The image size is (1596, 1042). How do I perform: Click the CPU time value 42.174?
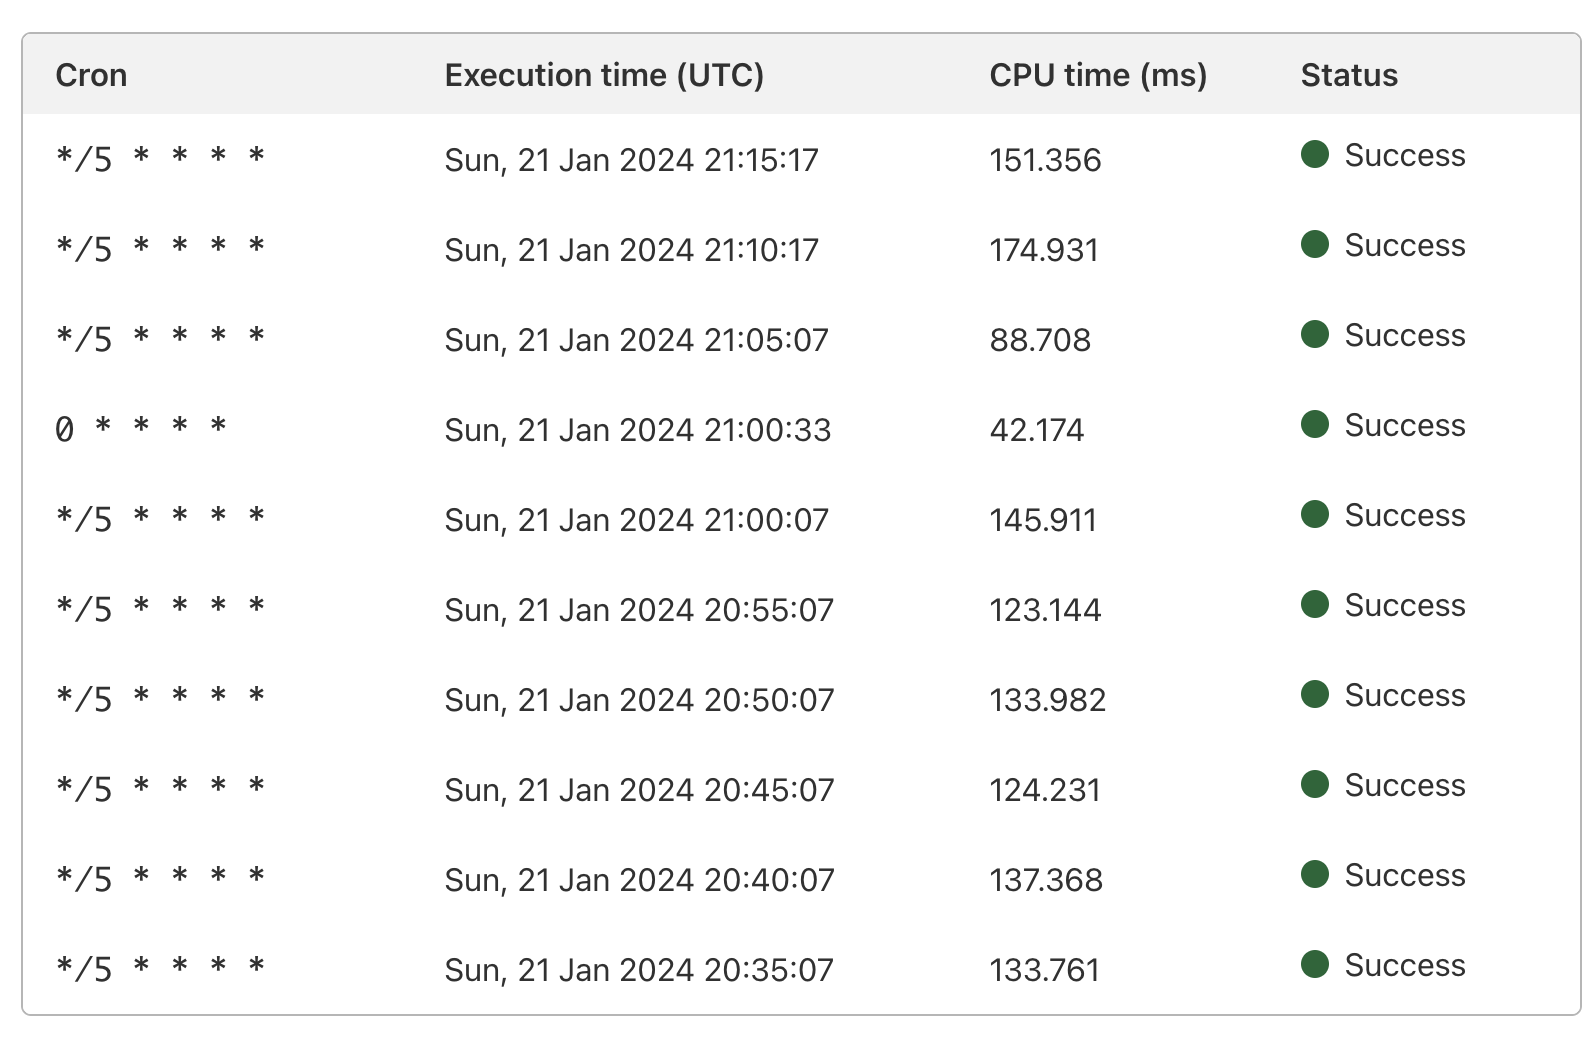tap(1037, 430)
